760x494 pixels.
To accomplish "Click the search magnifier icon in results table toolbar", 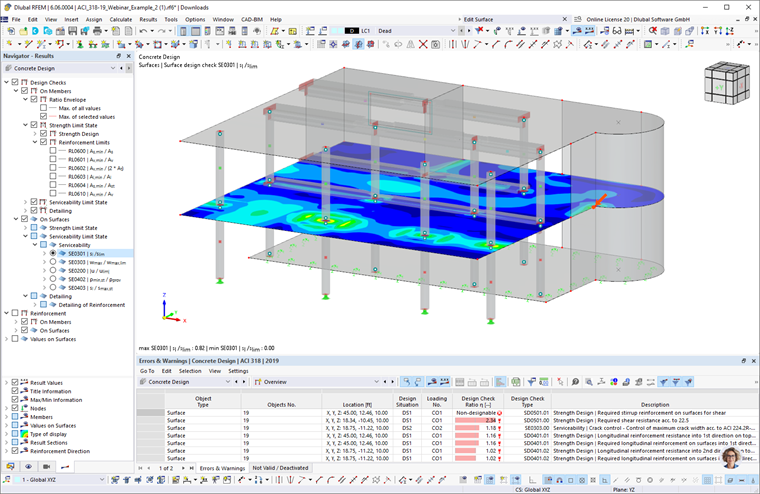I will [575, 382].
